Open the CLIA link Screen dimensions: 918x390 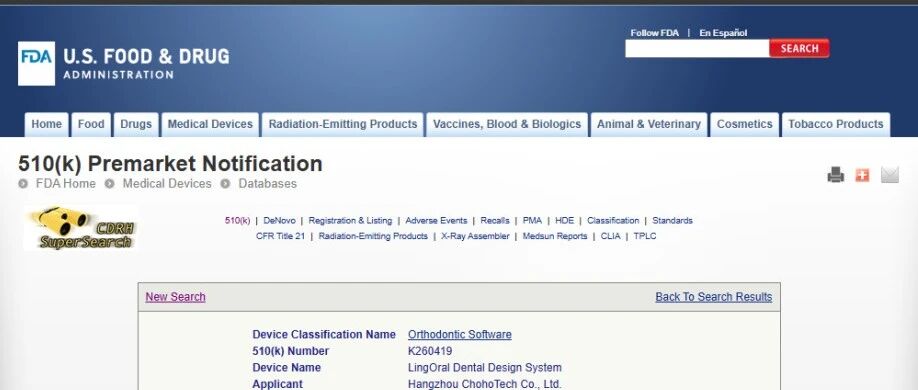(610, 237)
